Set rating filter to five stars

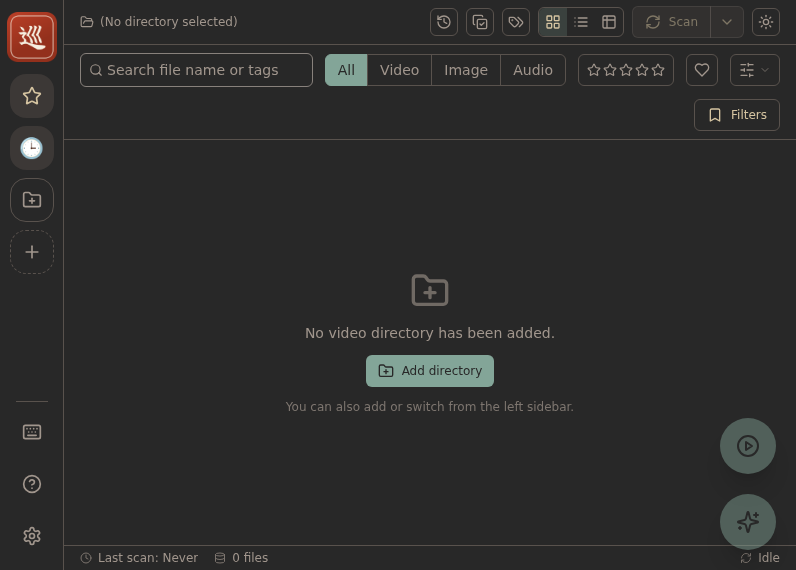658,70
